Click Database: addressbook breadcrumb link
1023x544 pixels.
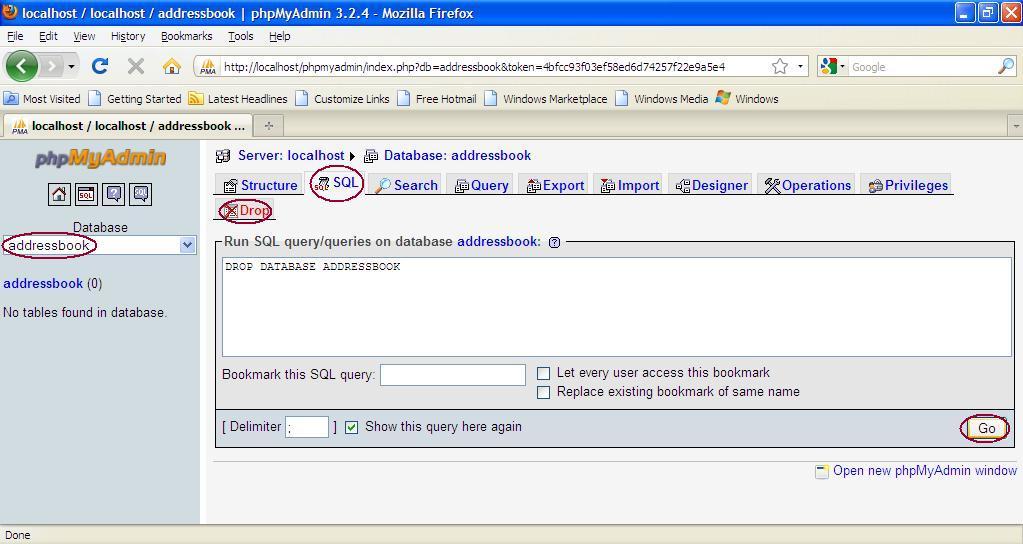[457, 156]
